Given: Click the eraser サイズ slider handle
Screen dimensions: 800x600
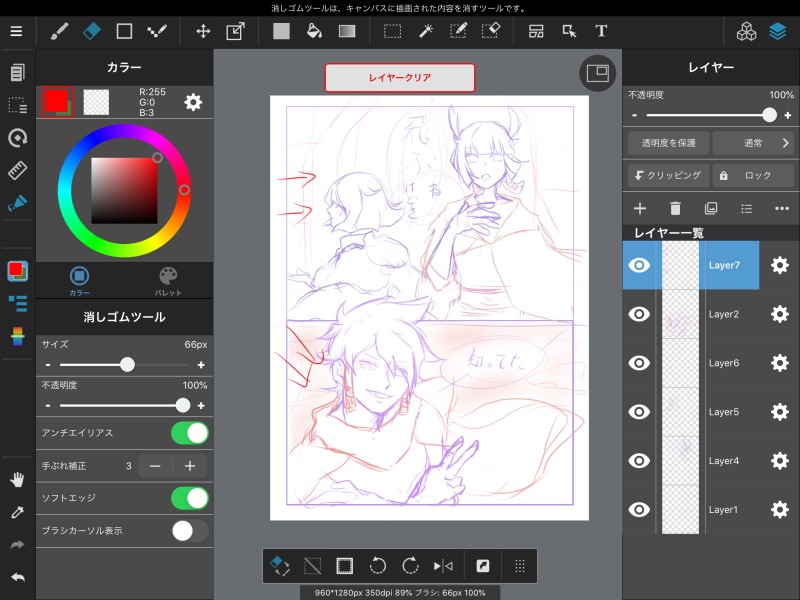Looking at the screenshot, I should coord(127,364).
